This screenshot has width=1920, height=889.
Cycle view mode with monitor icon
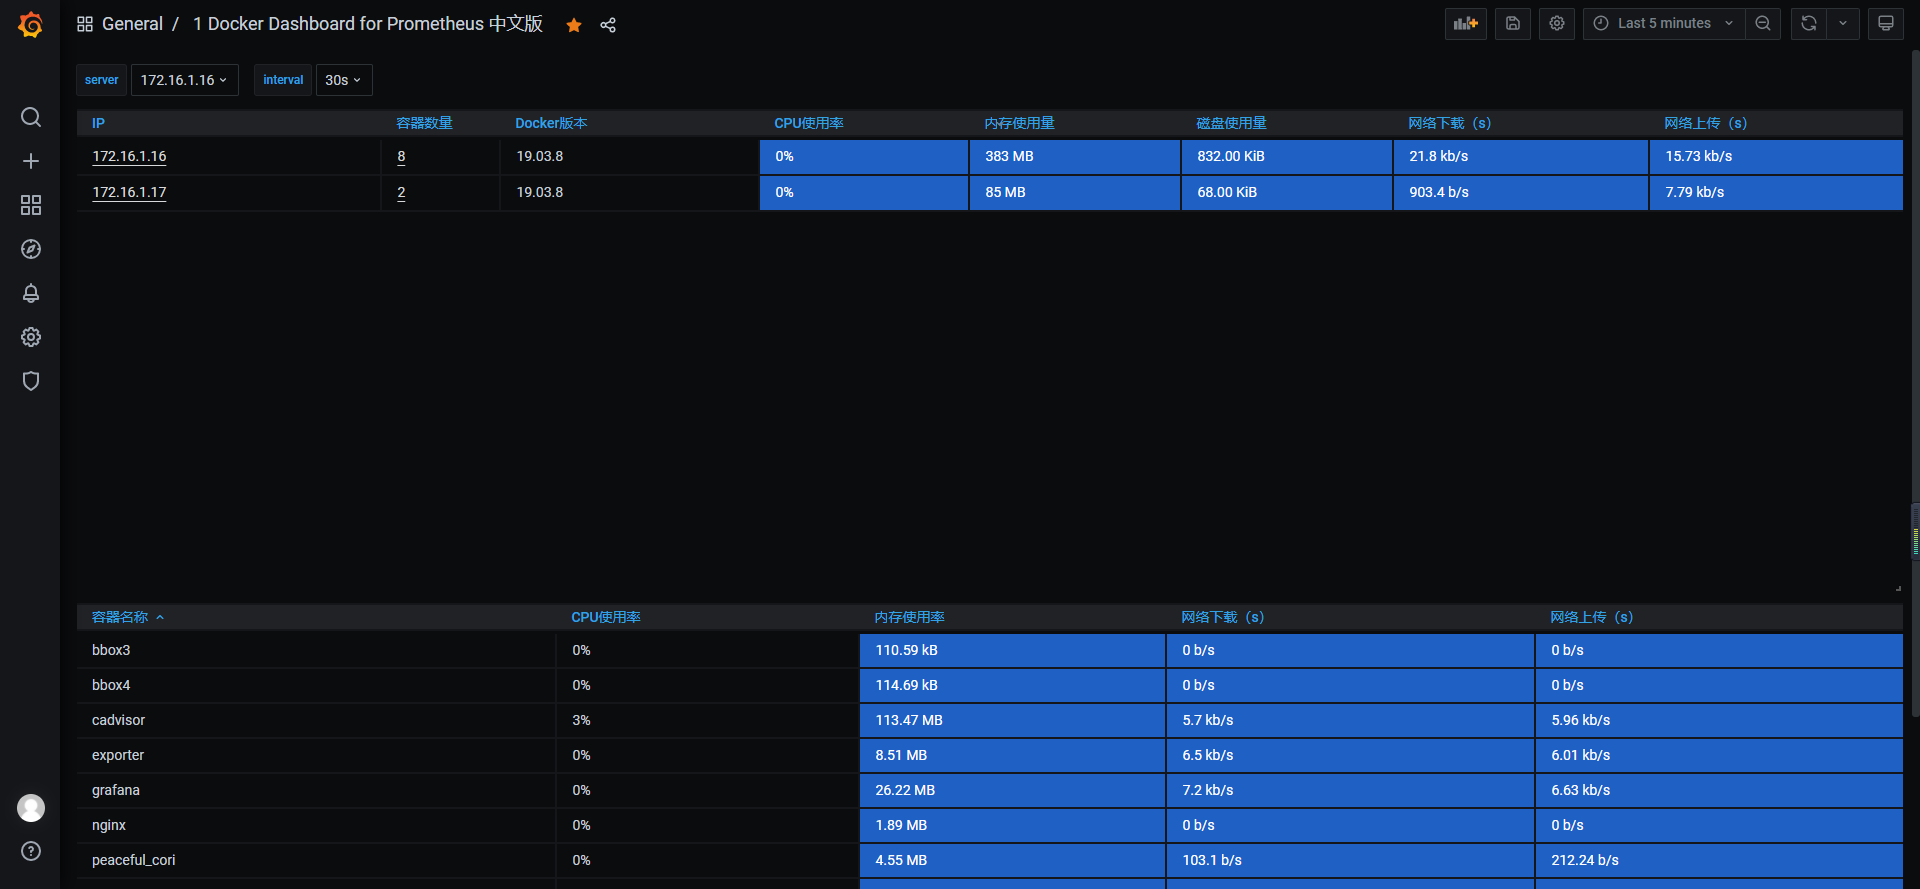point(1885,24)
